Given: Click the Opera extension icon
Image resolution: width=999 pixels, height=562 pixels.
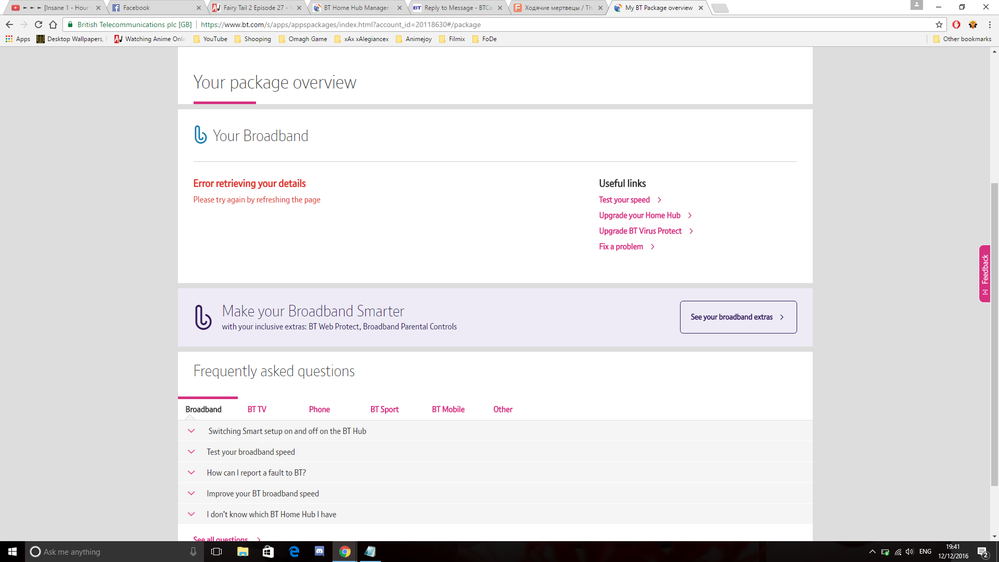Looking at the screenshot, I should click(956, 24).
